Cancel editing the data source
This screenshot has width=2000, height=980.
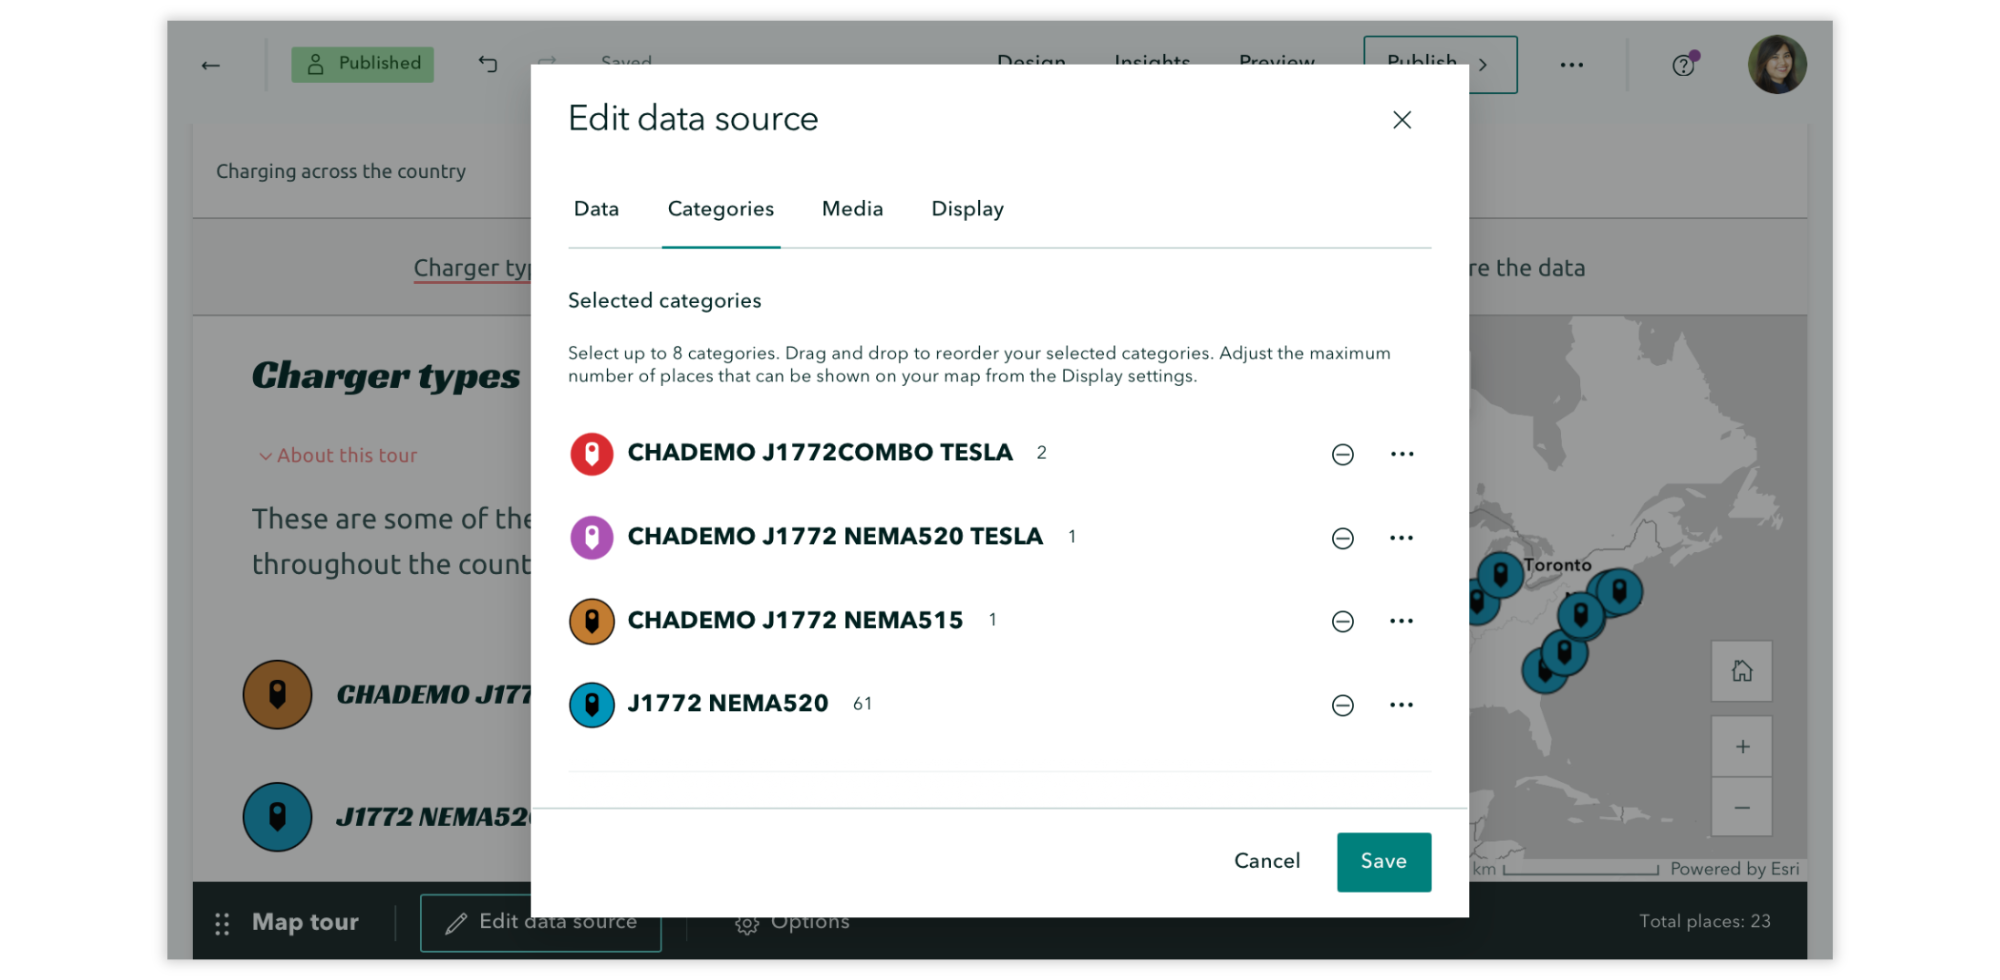1267,861
